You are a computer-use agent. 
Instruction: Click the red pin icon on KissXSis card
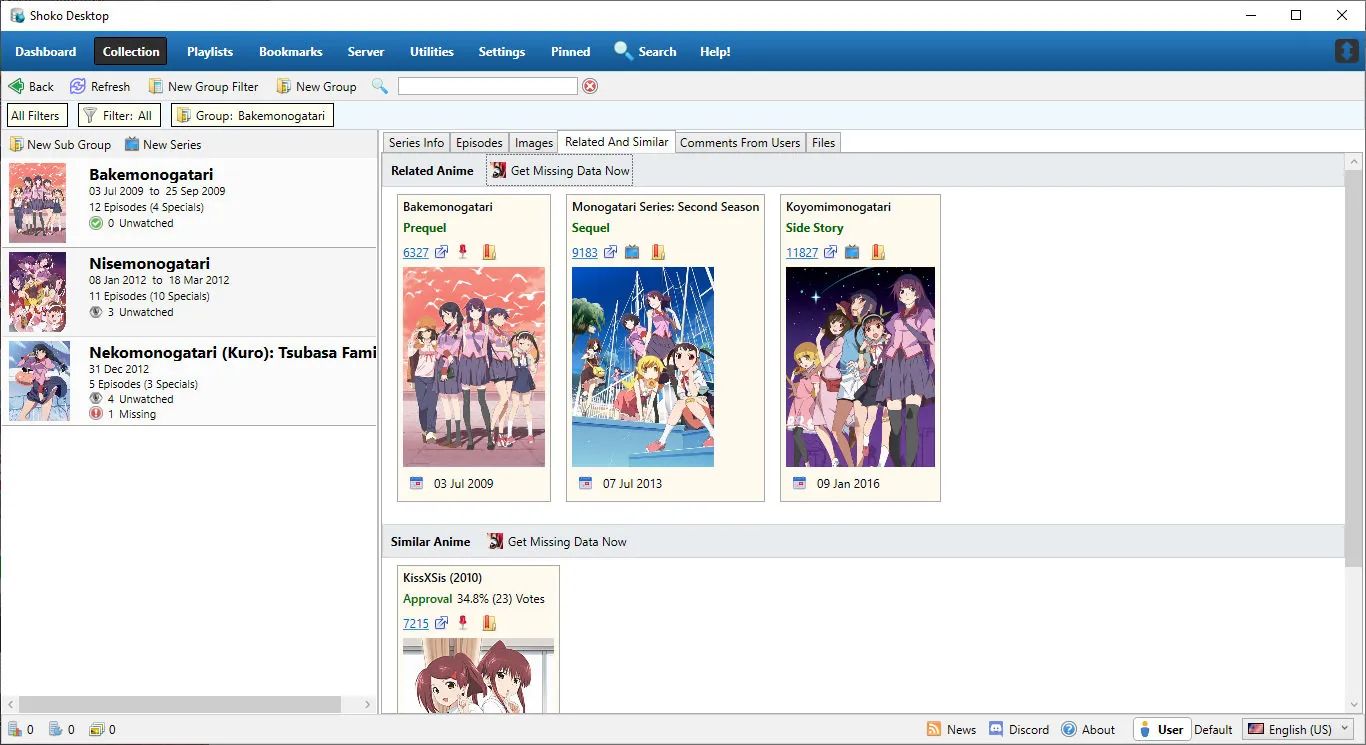pyautogui.click(x=463, y=623)
